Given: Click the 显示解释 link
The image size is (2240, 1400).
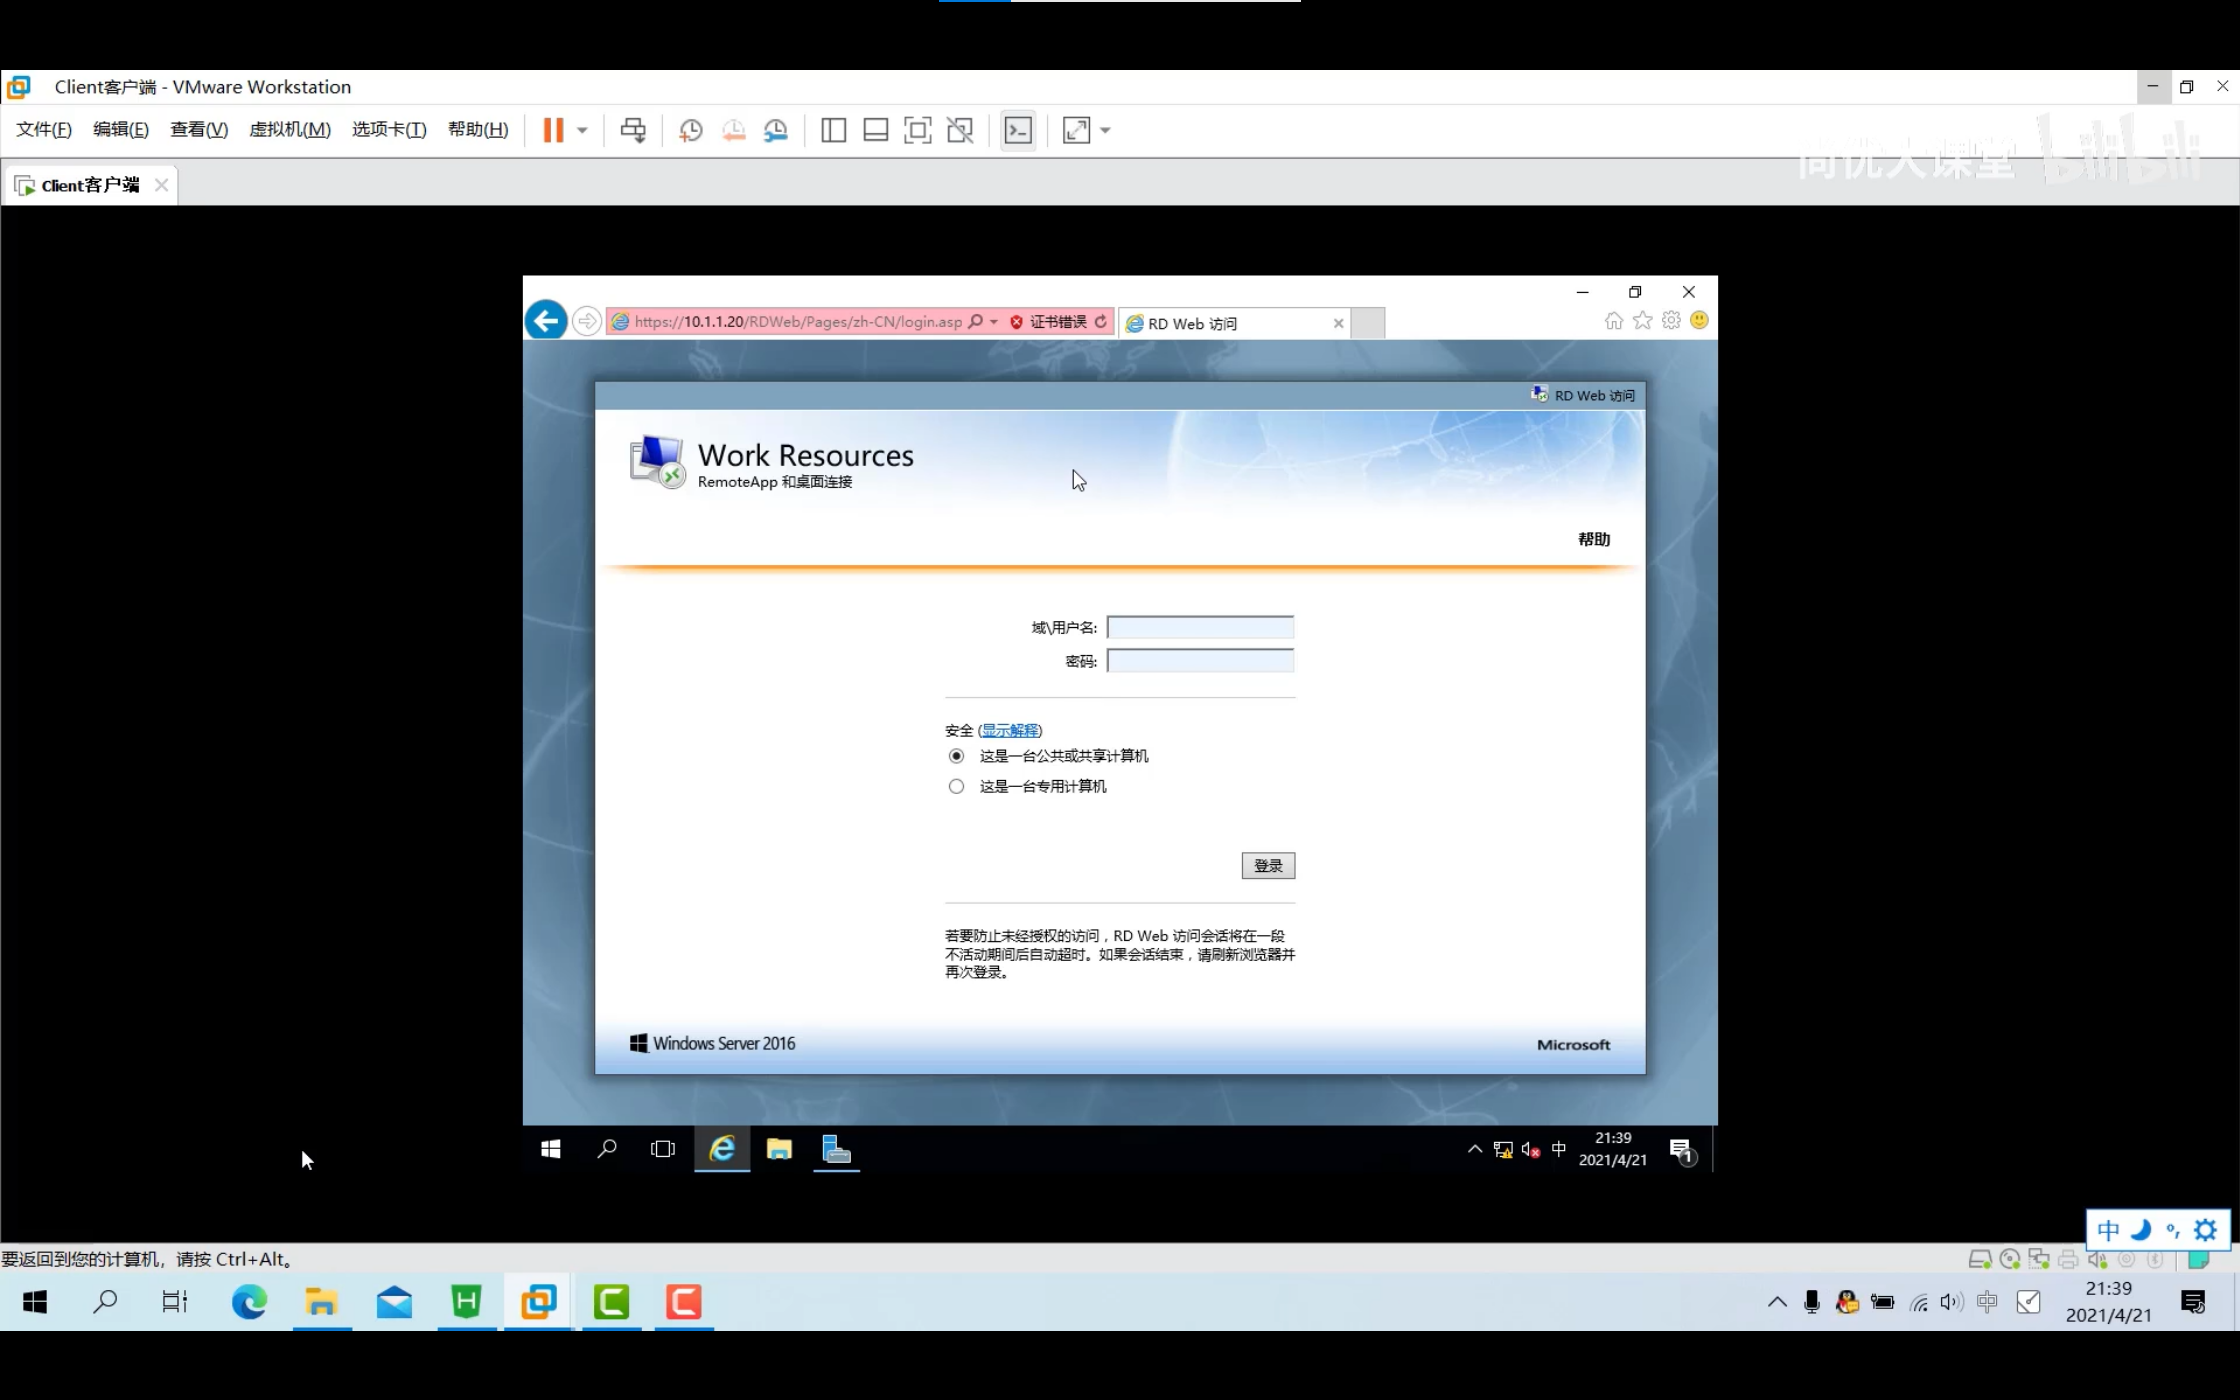Looking at the screenshot, I should 1010,730.
